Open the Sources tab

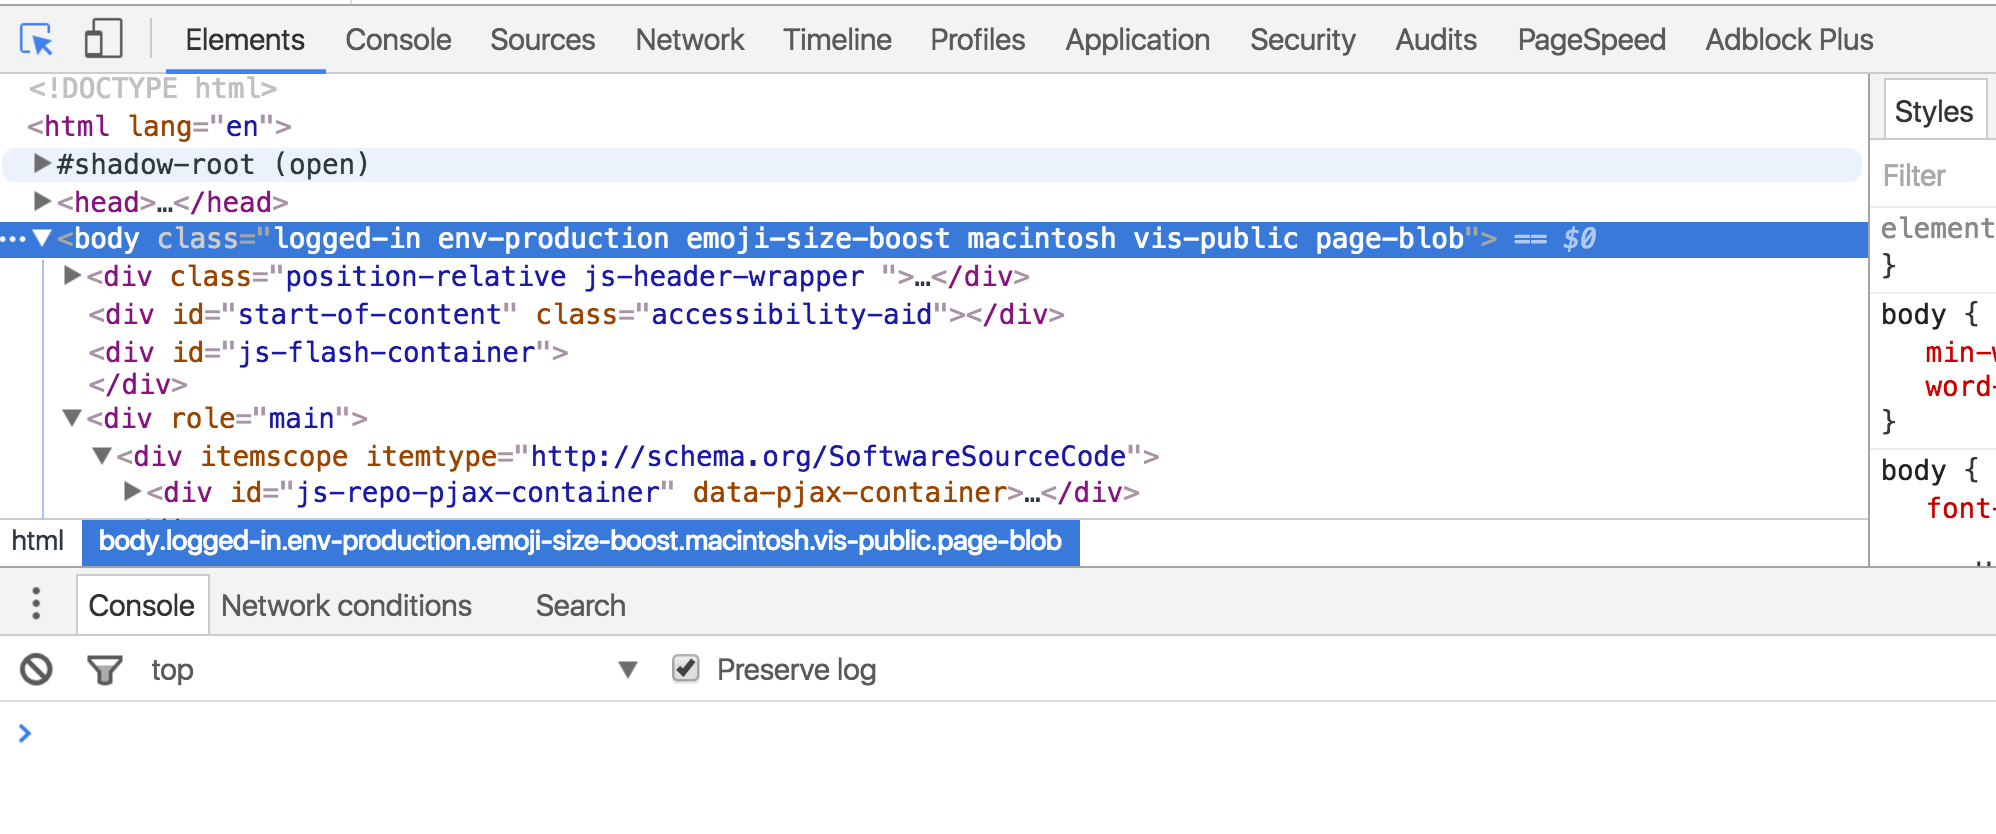coord(542,40)
